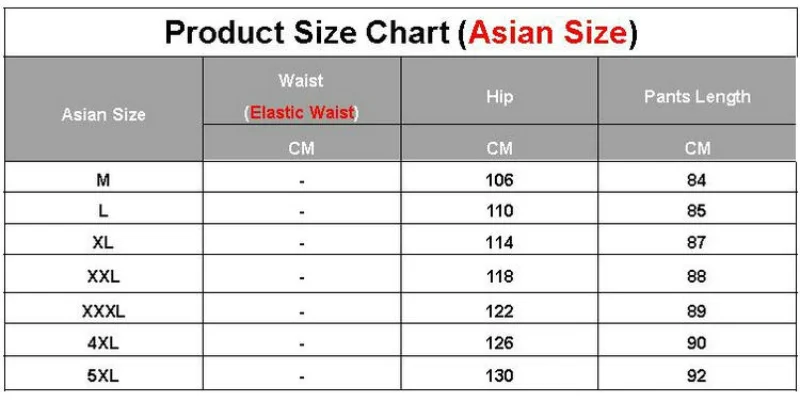Click the hip value 106

(499, 181)
